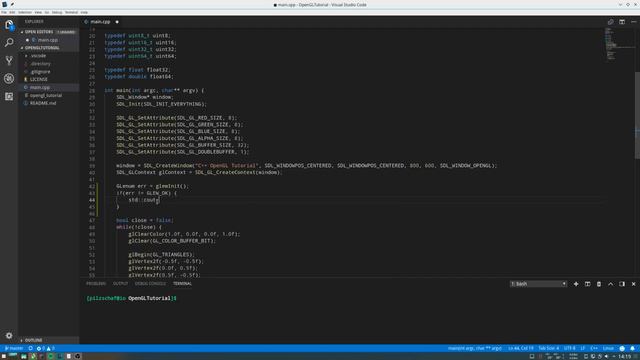This screenshot has height=360, width=640.
Task: Click the 1 UNSAVED badge in Open Editors
Action: 66,32
